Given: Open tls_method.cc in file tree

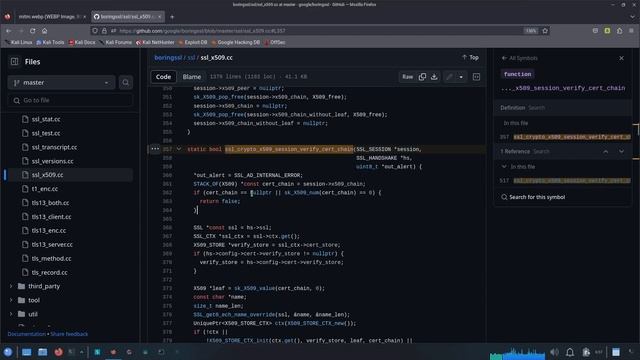Looking at the screenshot, I should (51, 258).
